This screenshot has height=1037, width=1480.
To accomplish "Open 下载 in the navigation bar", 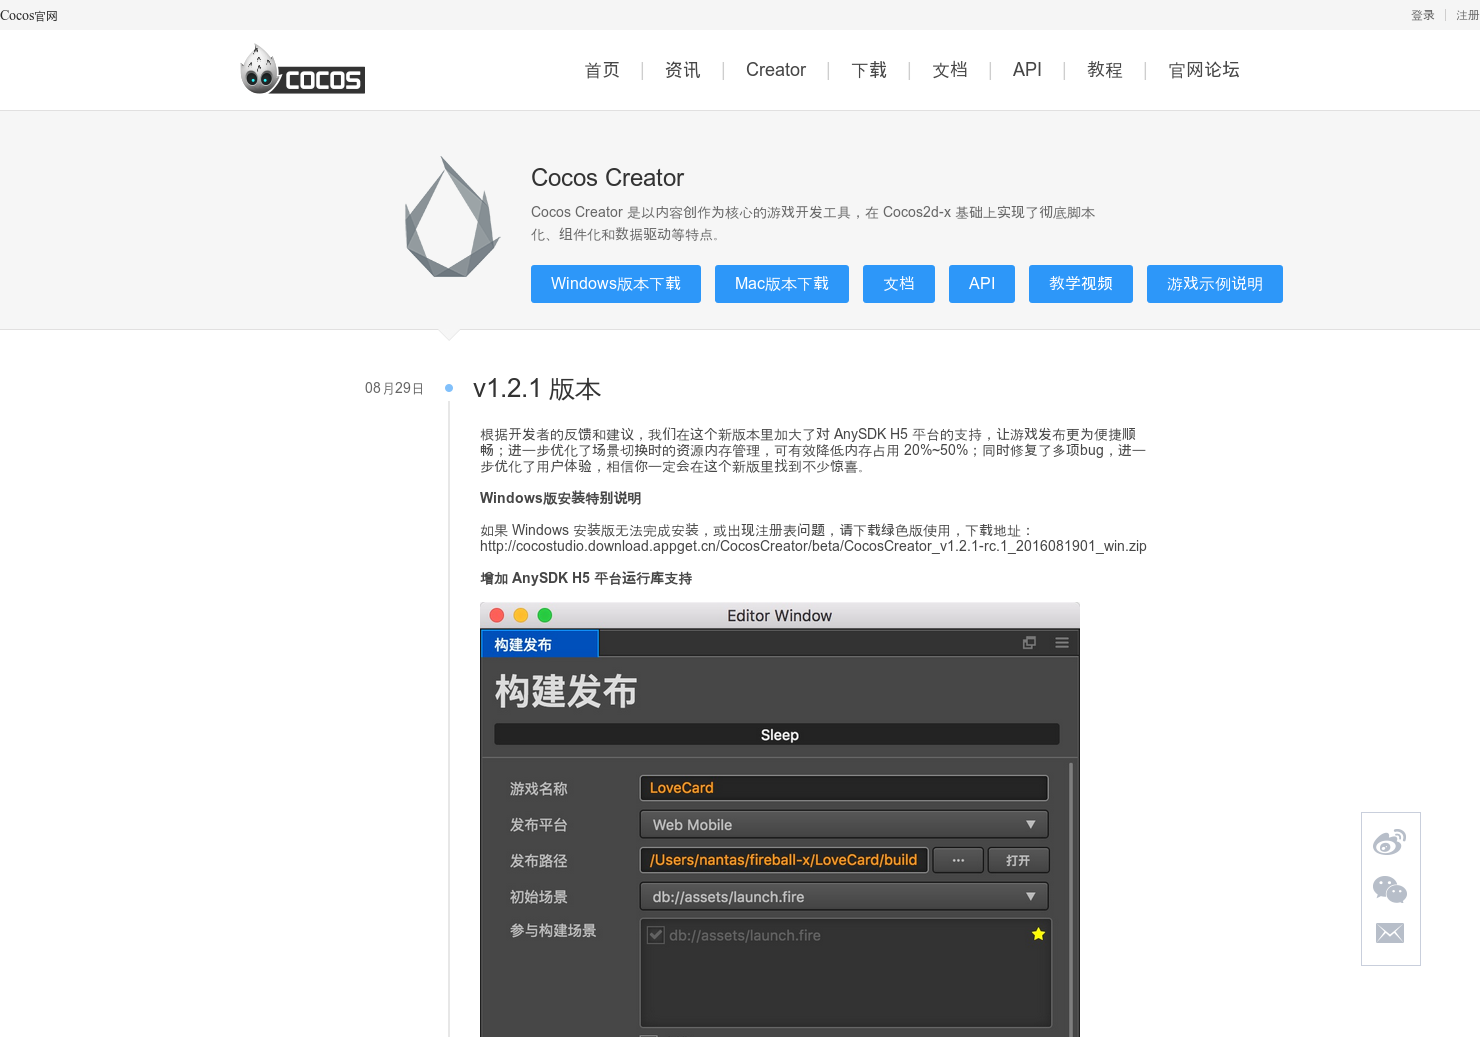I will [869, 70].
